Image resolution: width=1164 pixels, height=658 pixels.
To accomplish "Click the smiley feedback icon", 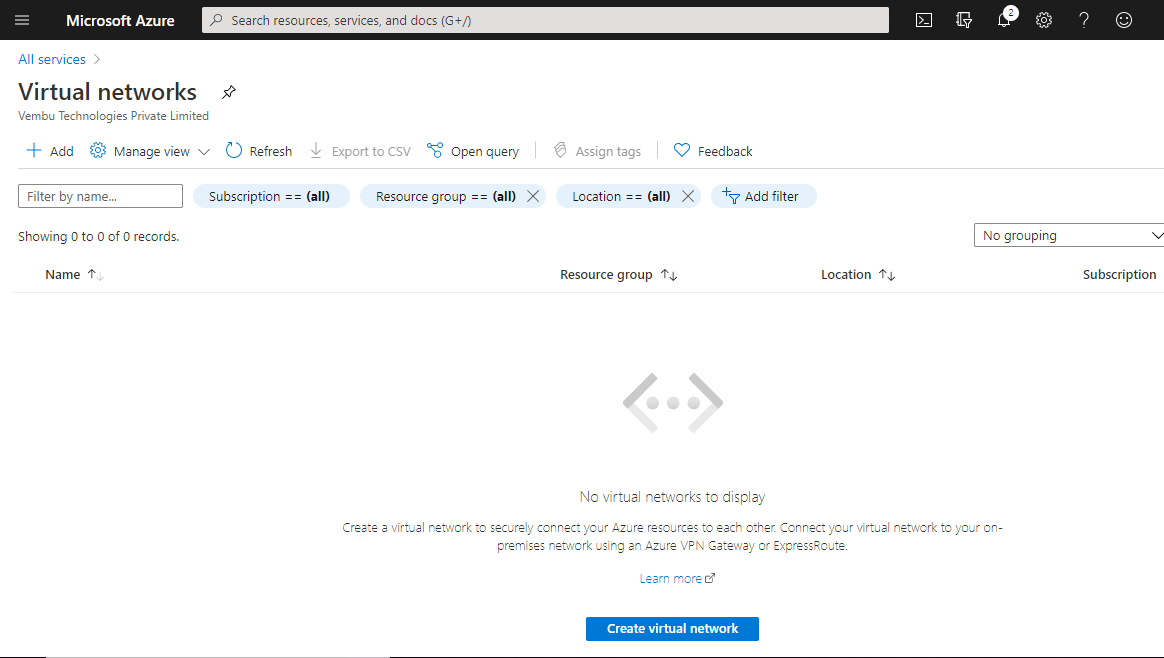I will (x=1124, y=20).
